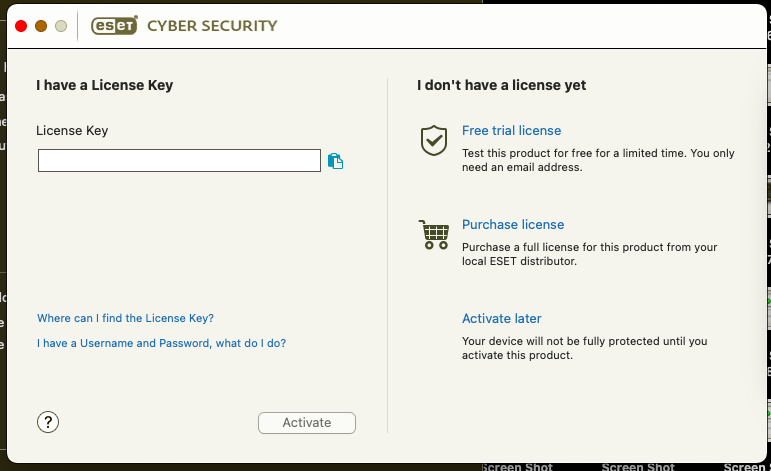Screen dimensions: 771x471
Task: Click the greyed-out zoom window button
Action: click(61, 26)
